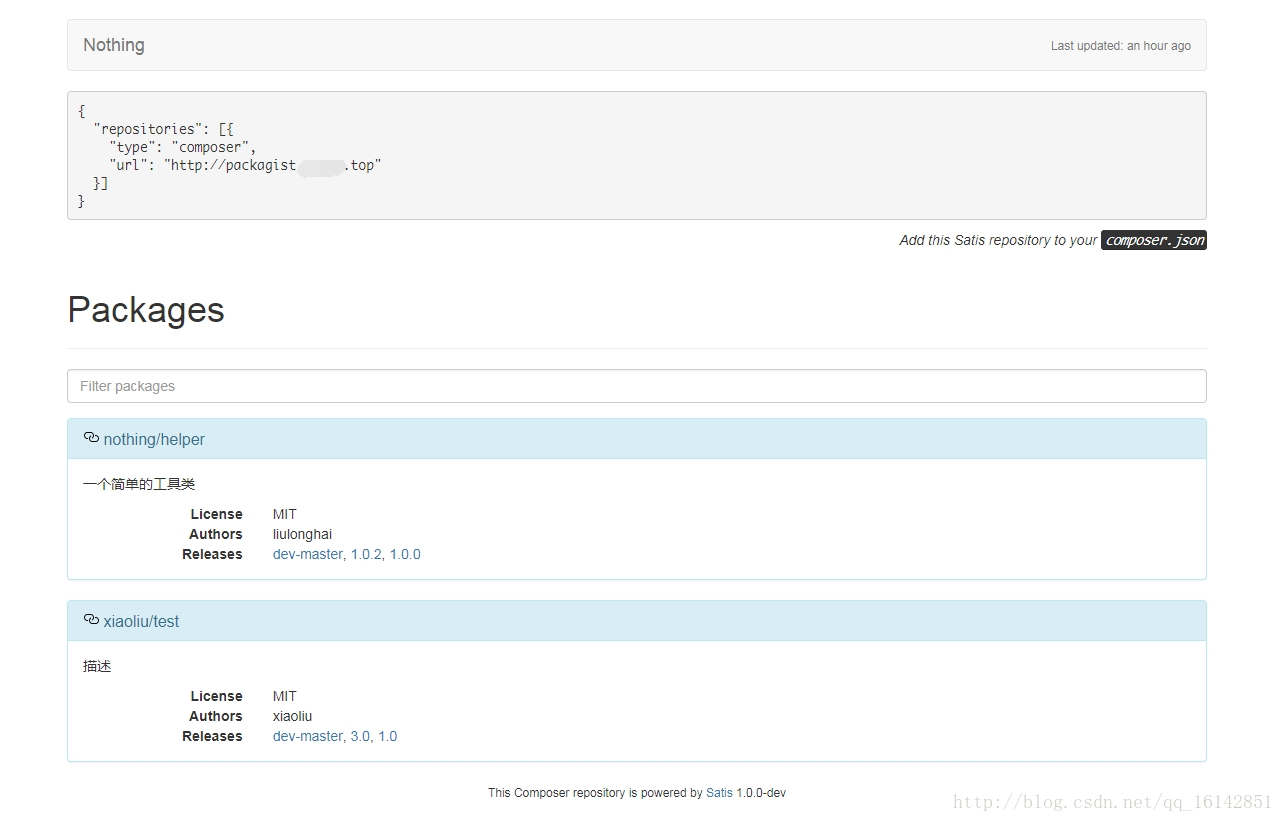Click the link icon beside xiaoliu/test
The height and width of the screenshot is (822, 1284).
click(91, 620)
